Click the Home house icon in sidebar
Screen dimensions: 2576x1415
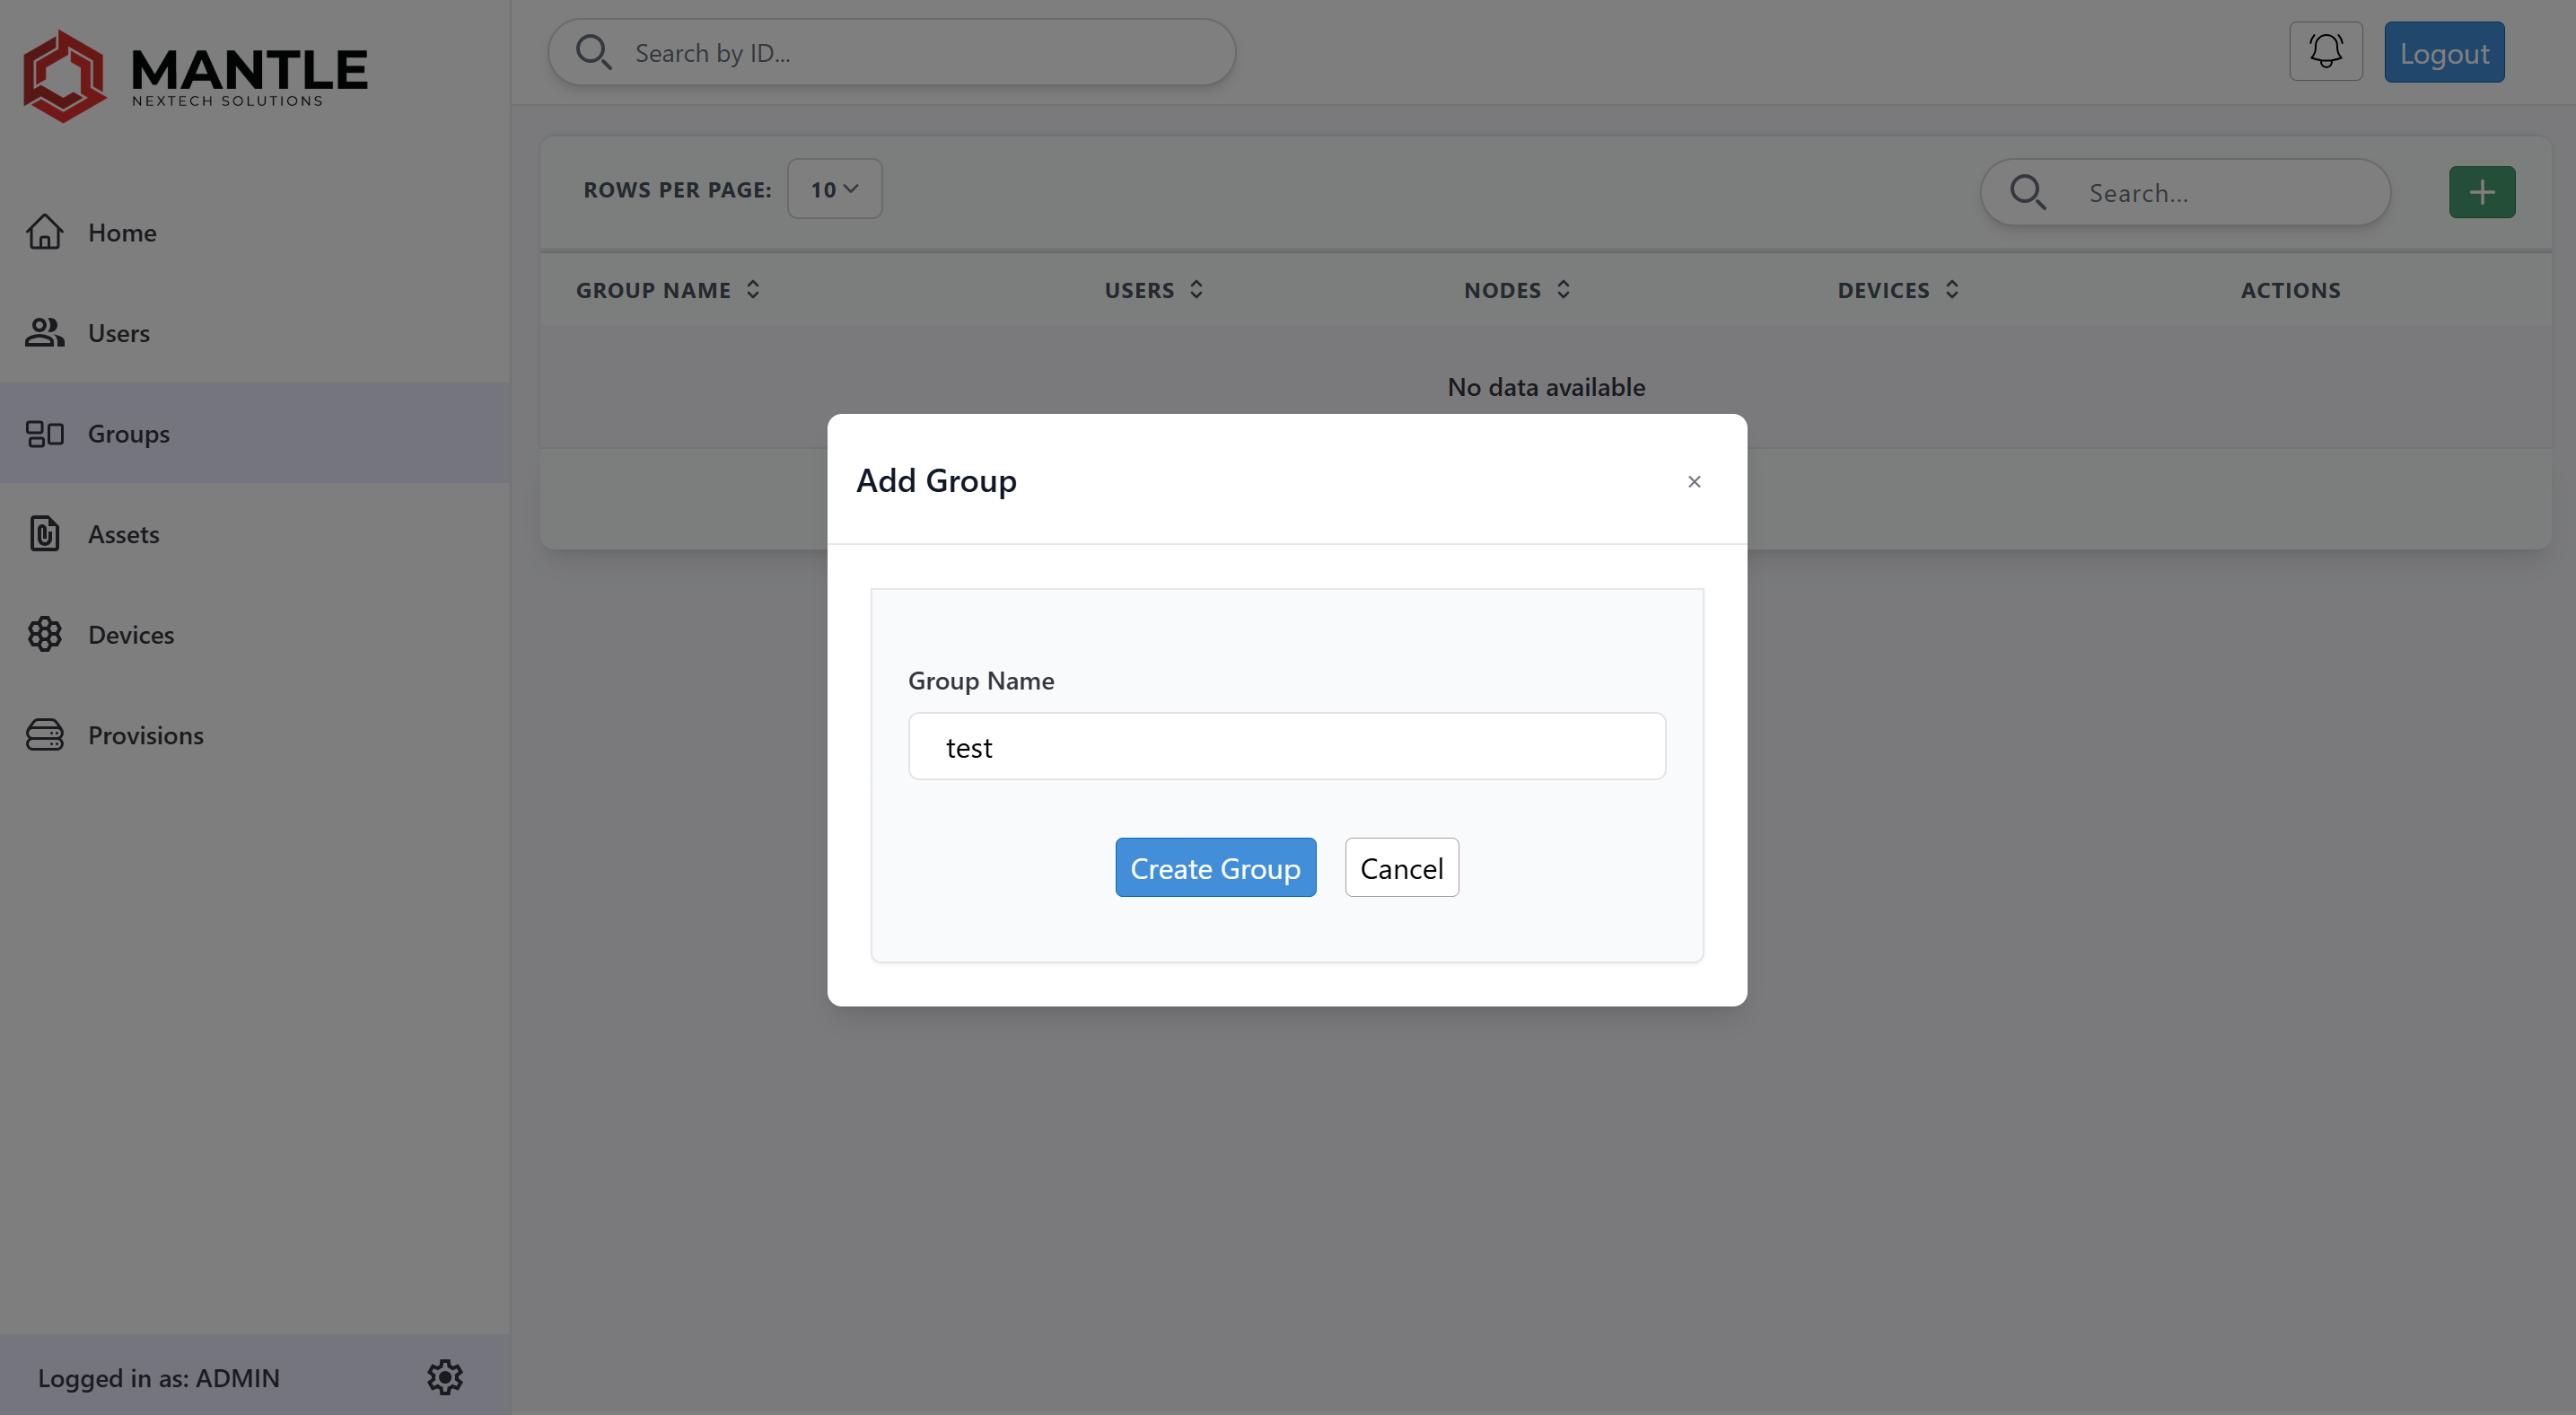(45, 232)
